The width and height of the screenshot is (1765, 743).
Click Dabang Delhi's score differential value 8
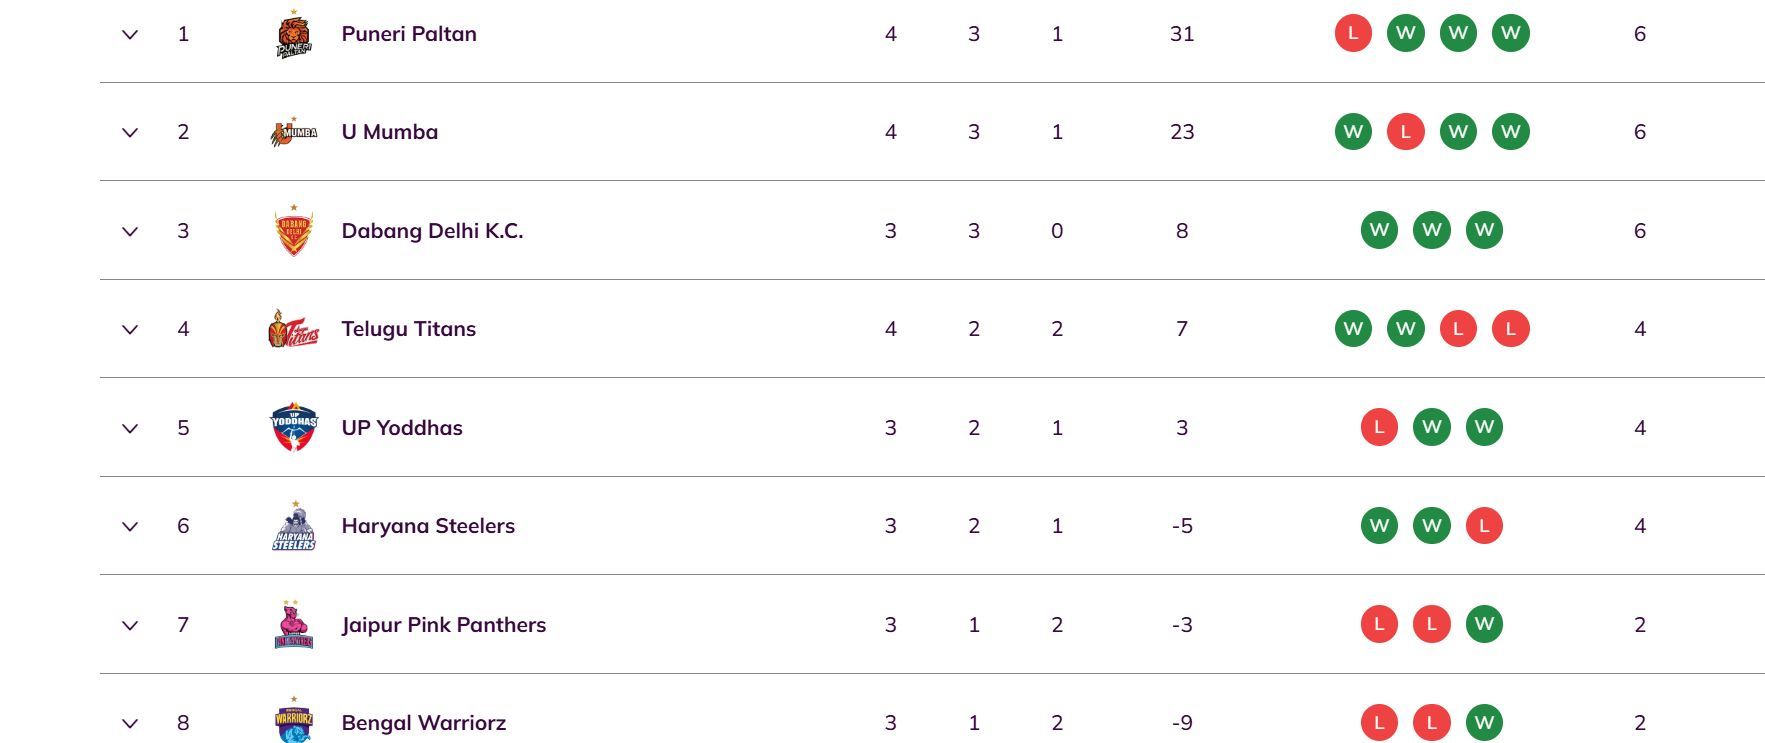1181,229
